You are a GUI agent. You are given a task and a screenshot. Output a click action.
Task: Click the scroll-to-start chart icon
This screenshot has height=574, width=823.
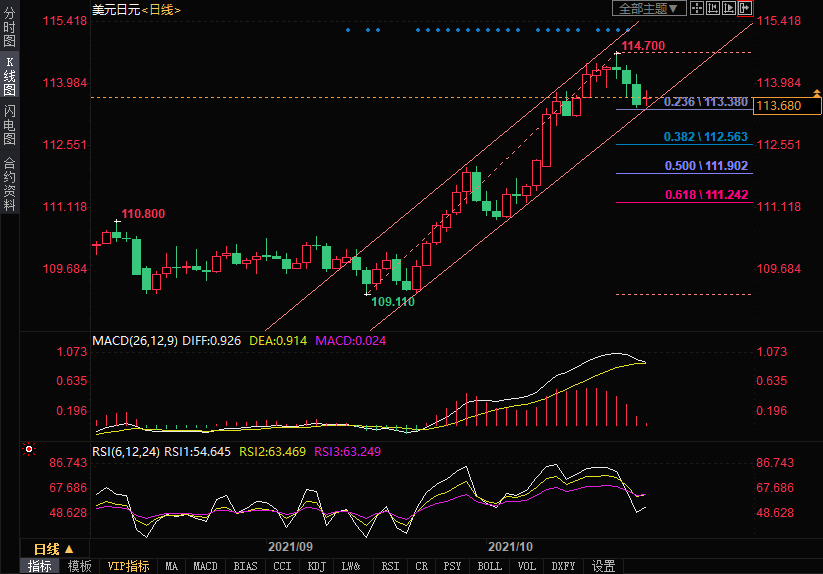coord(713,8)
